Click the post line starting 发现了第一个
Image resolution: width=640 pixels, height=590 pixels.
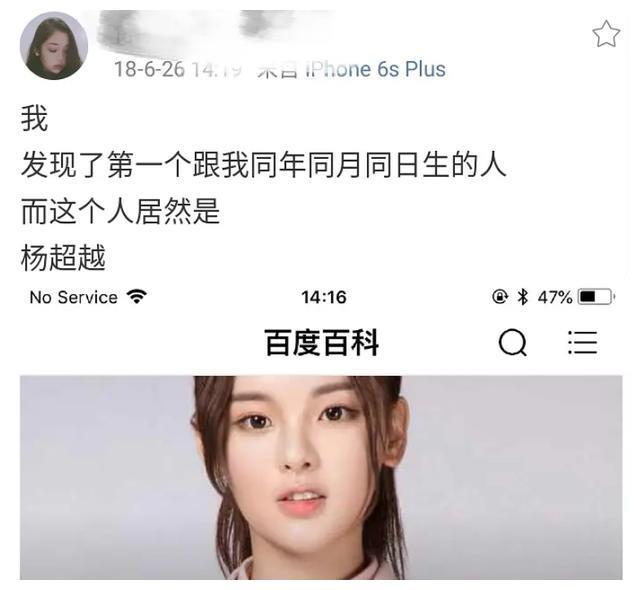point(264,165)
